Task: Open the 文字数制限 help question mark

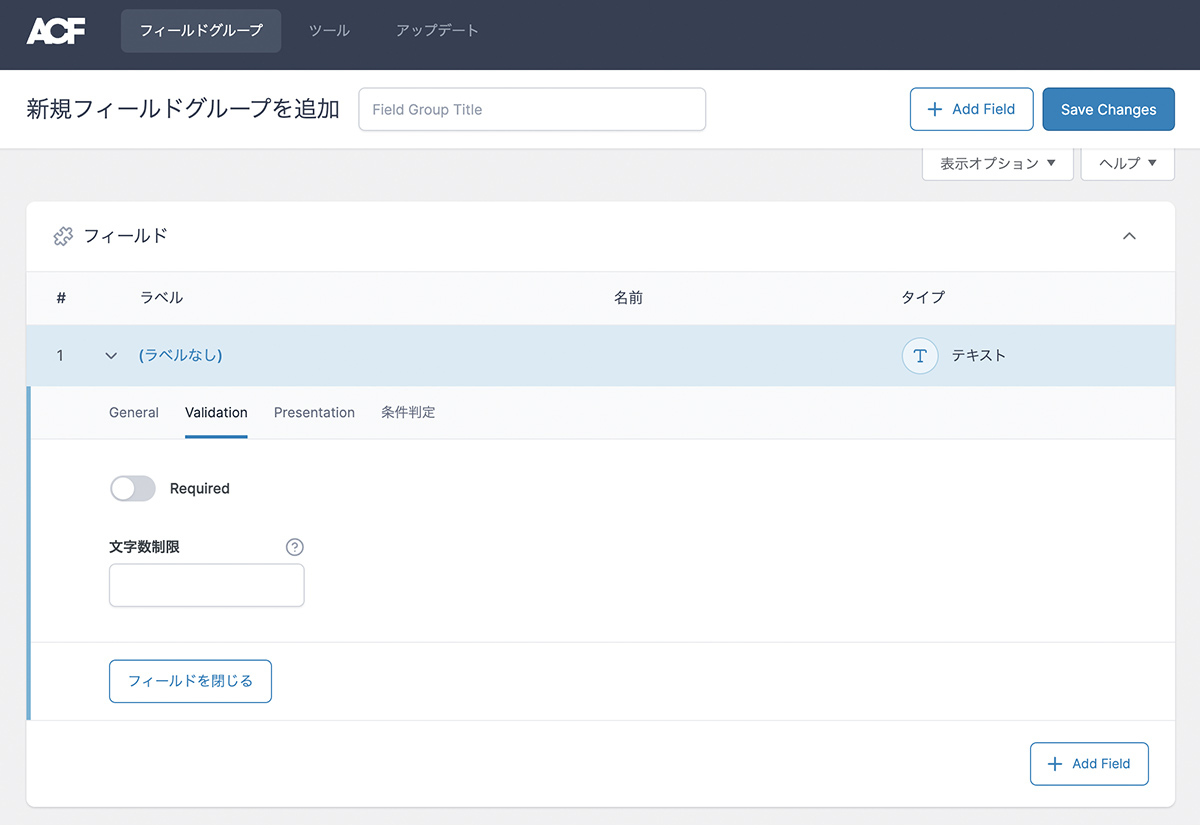Action: (x=294, y=547)
